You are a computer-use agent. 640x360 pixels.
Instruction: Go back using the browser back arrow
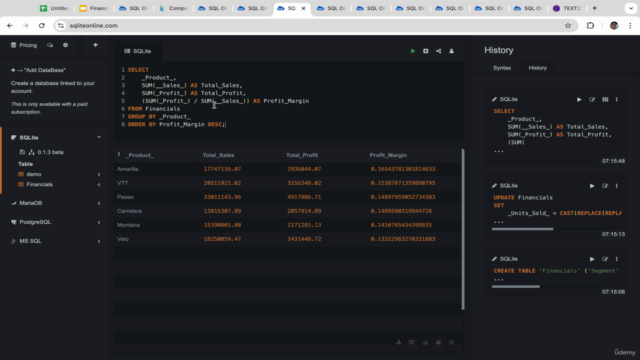pyautogui.click(x=10, y=26)
